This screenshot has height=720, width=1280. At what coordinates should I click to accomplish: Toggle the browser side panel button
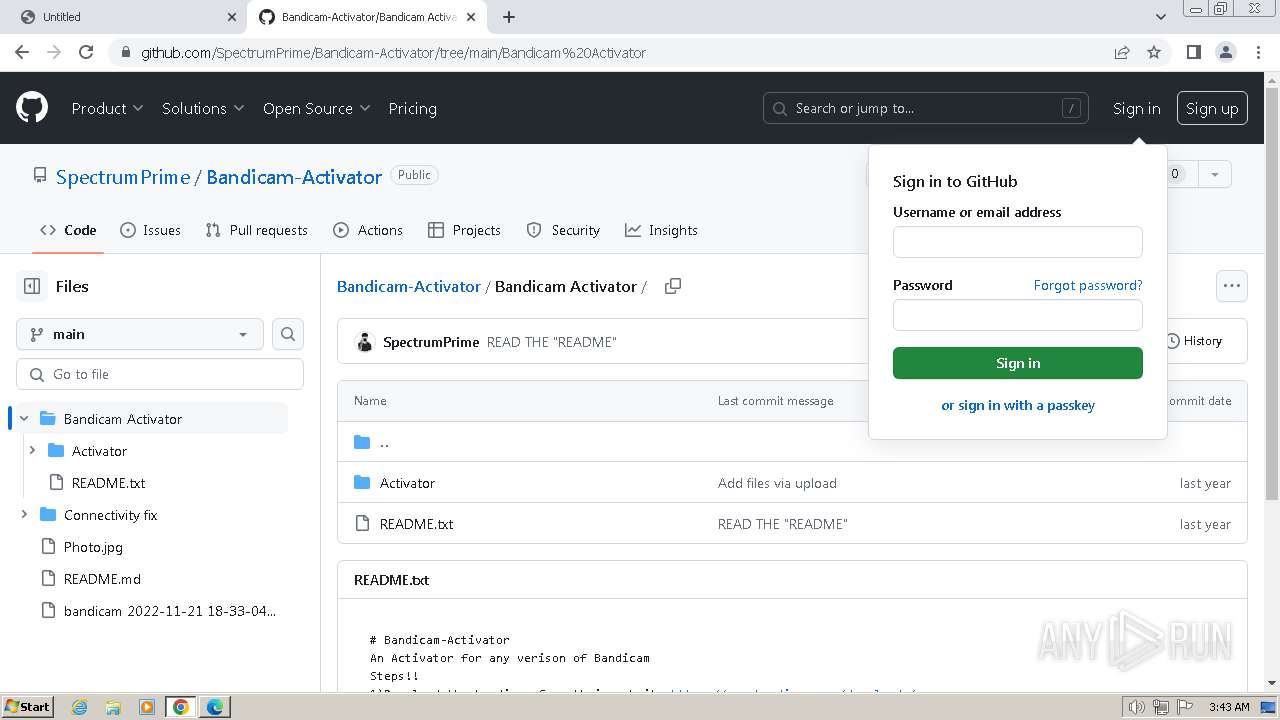tap(1193, 52)
